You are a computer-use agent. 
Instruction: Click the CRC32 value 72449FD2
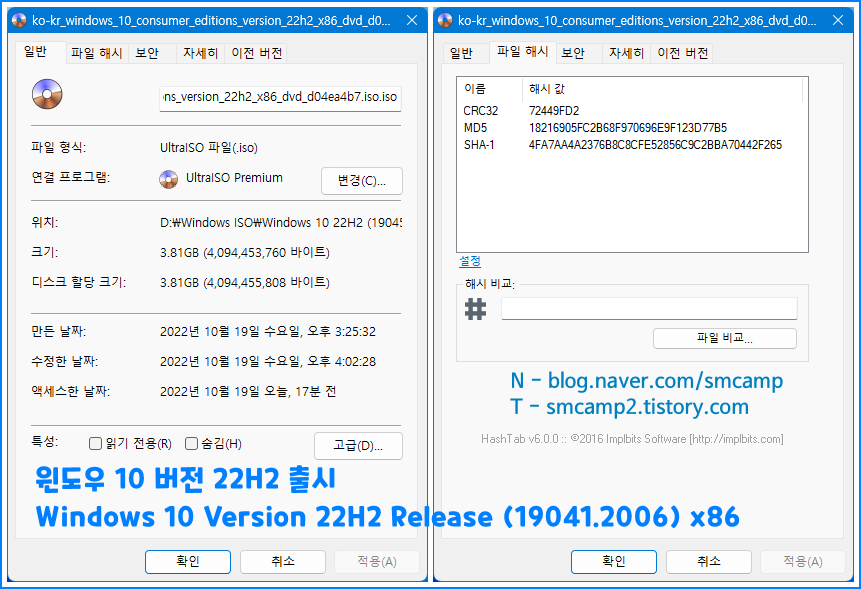[x=554, y=111]
